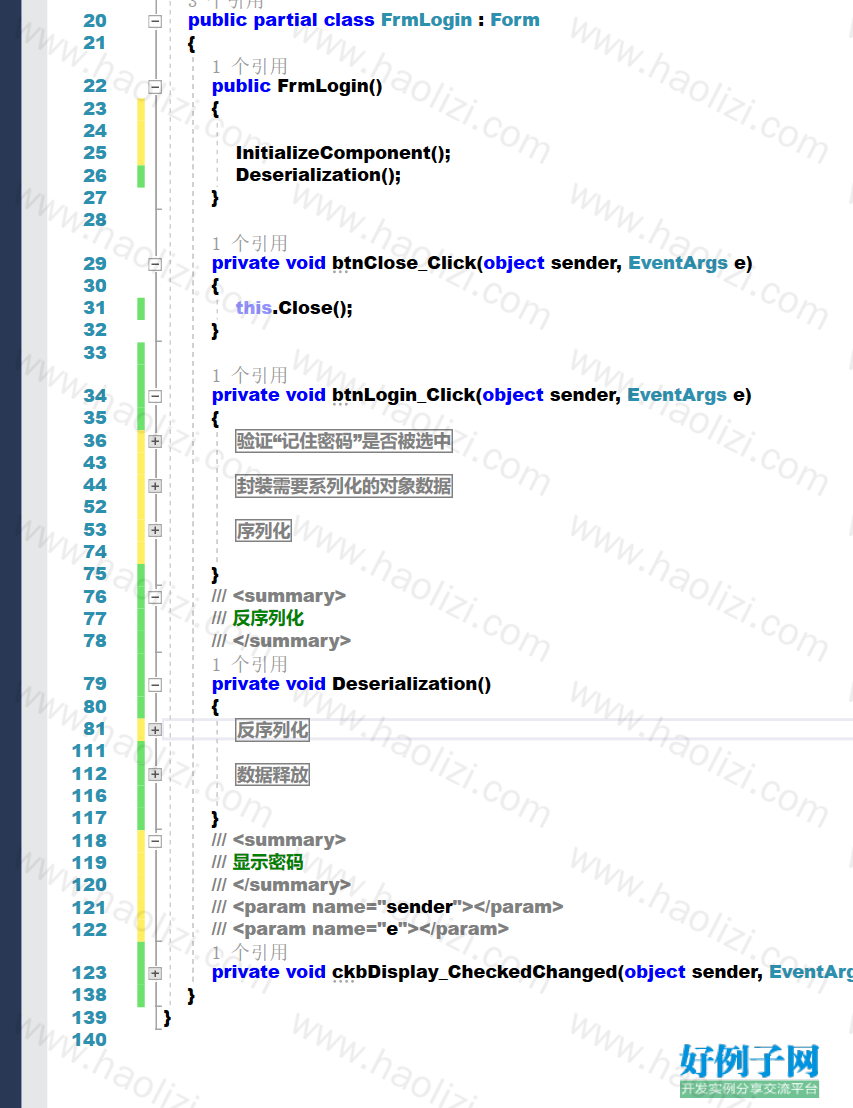This screenshot has width=853, height=1108.
Task: Collapse the Deserialization method at line 79
Action: (155, 685)
